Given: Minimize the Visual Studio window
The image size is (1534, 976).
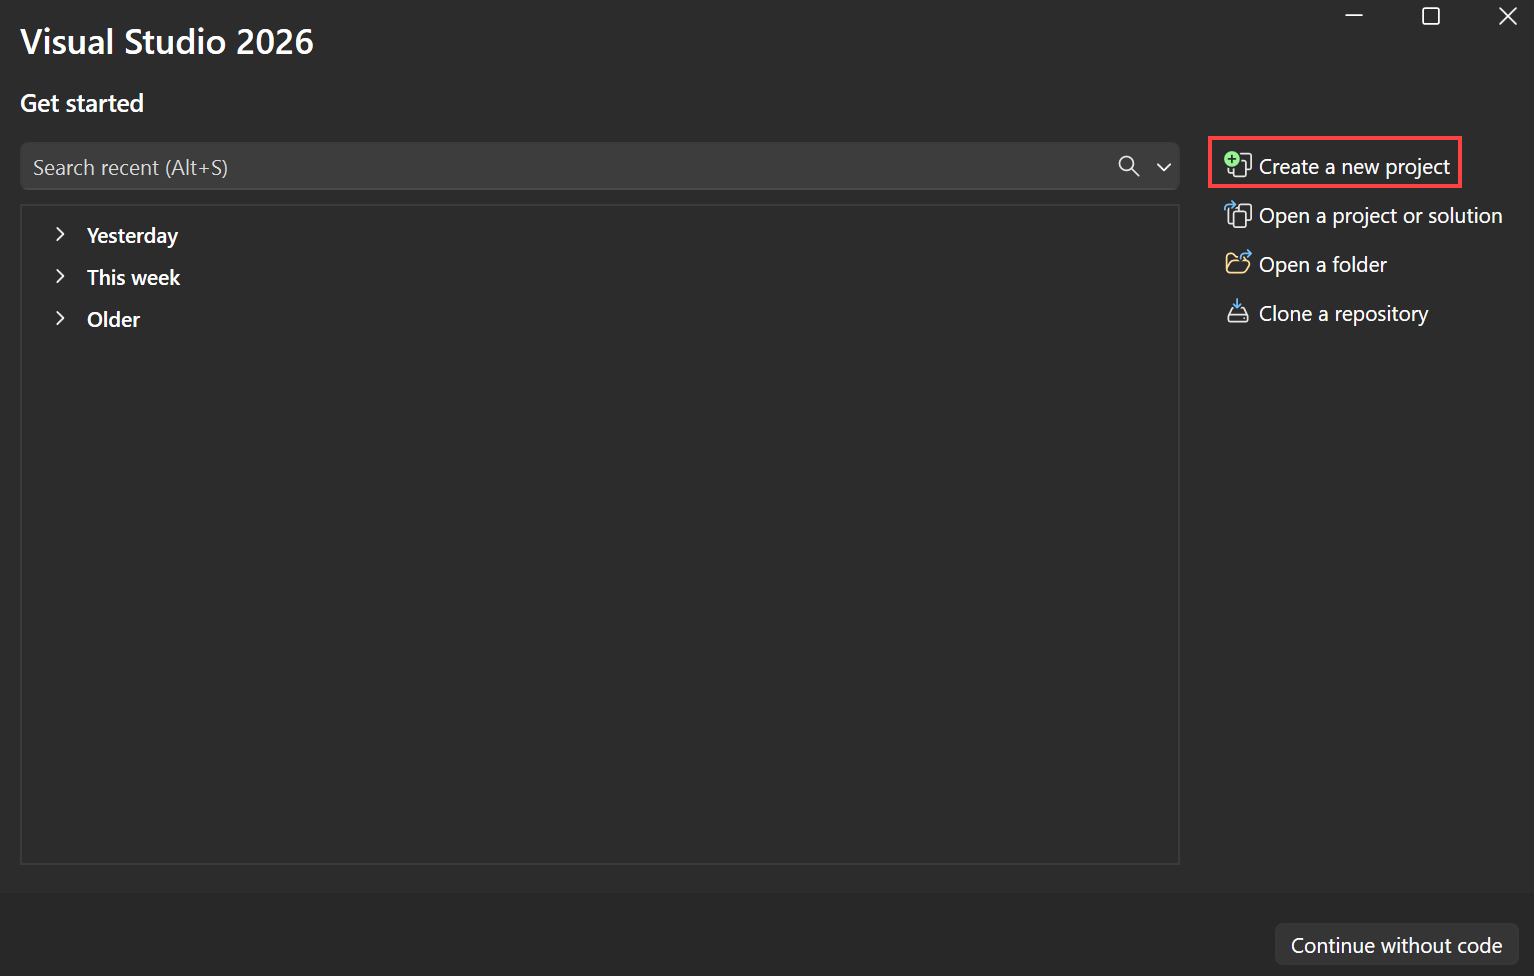Looking at the screenshot, I should click(x=1354, y=16).
